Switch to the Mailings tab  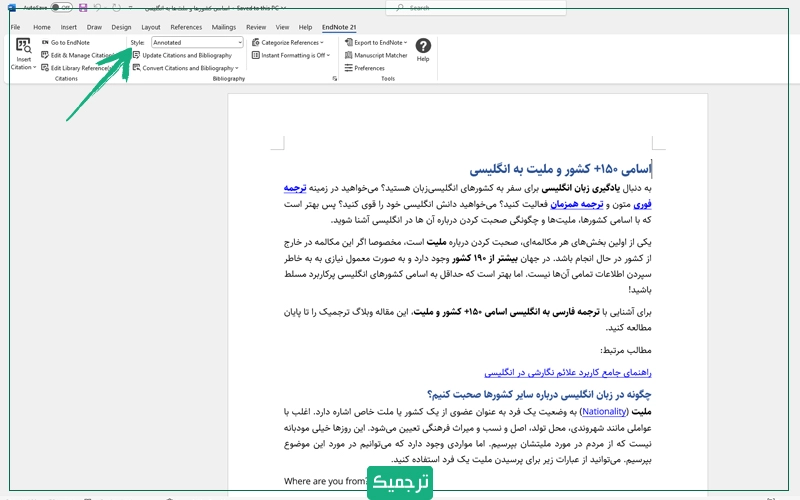click(224, 27)
